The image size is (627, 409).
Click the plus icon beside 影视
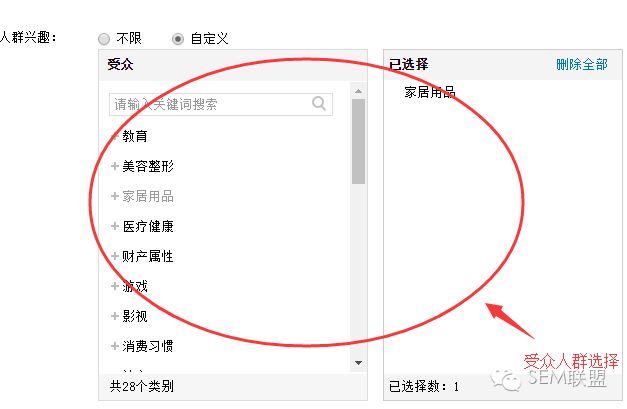[x=115, y=316]
